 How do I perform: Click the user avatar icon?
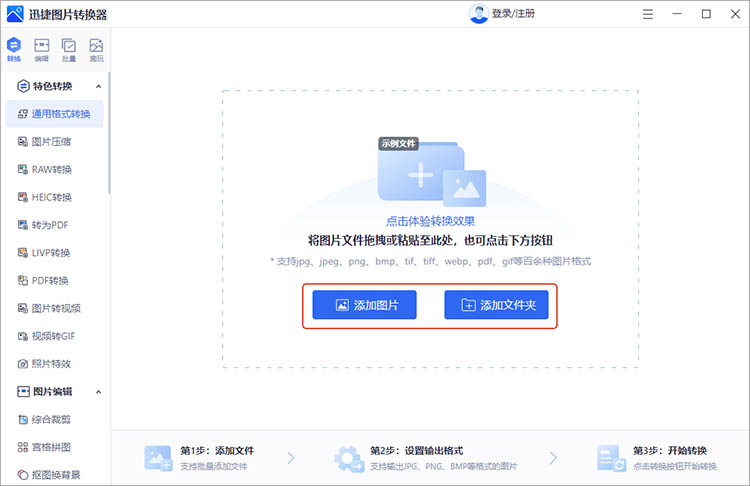478,13
